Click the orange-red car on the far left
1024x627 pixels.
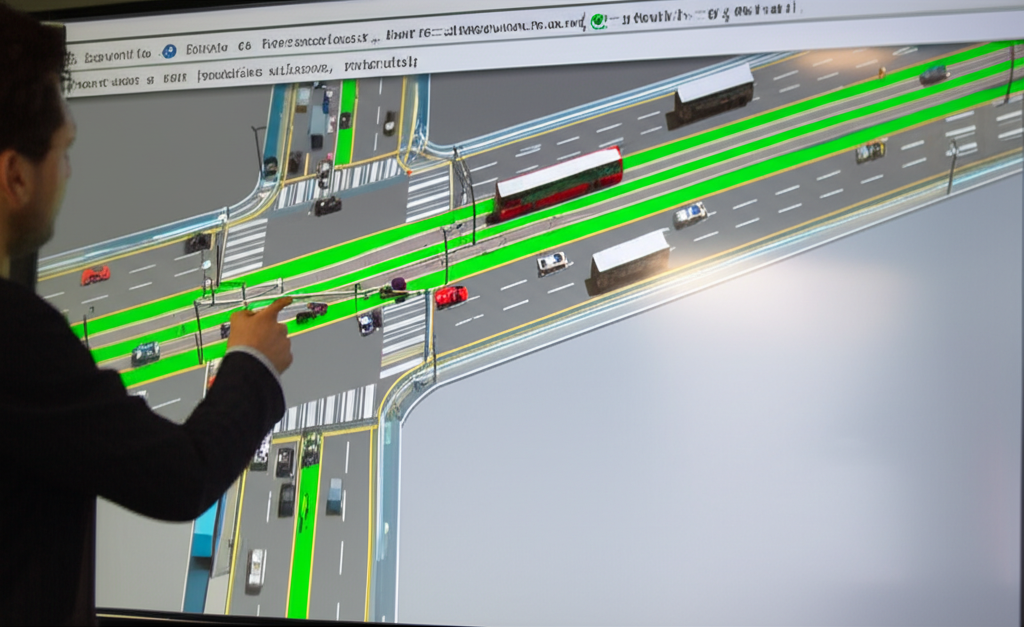96,274
